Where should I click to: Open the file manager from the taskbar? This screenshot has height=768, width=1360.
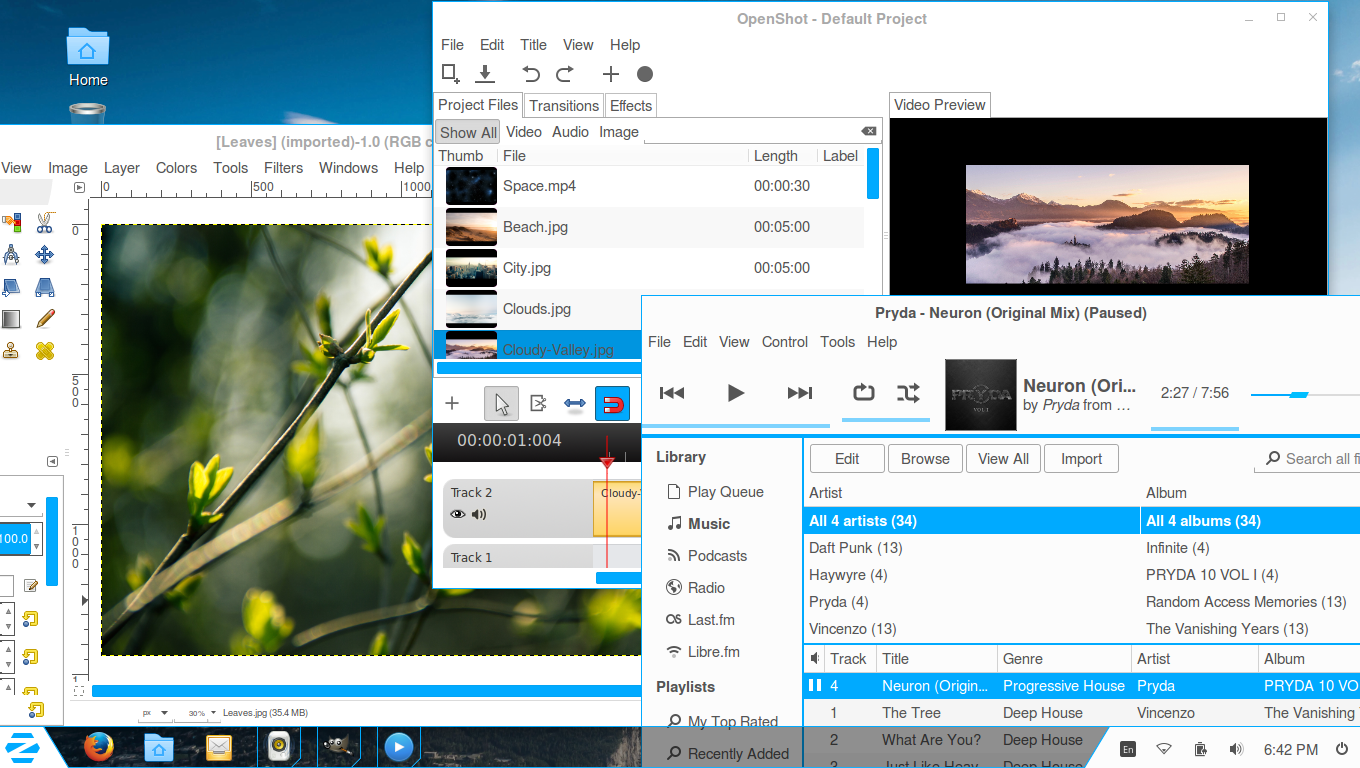[158, 746]
